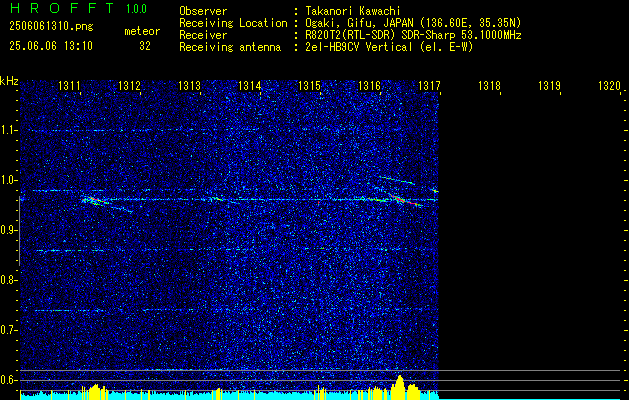This screenshot has width=629, height=400.
Task: Click the faint echo arc above 1.0 kHz
Action: (396, 180)
